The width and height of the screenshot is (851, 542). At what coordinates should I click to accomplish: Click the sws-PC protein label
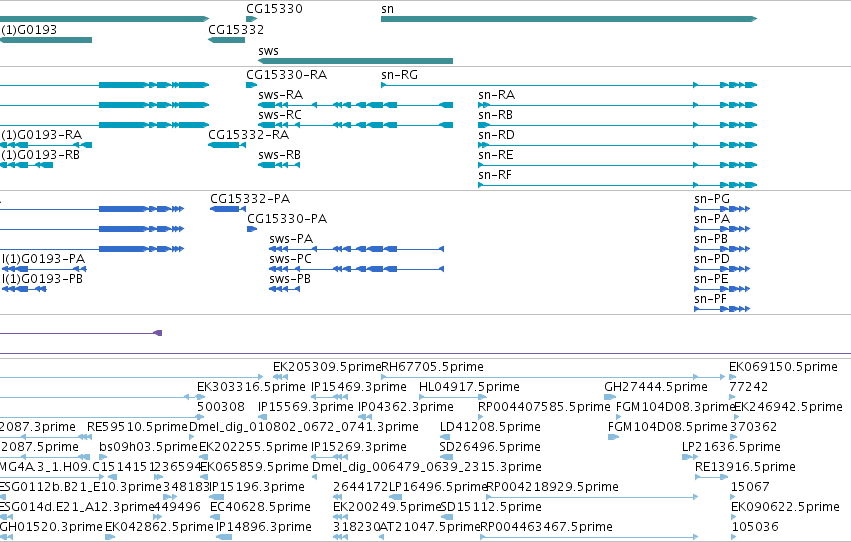pyautogui.click(x=290, y=259)
